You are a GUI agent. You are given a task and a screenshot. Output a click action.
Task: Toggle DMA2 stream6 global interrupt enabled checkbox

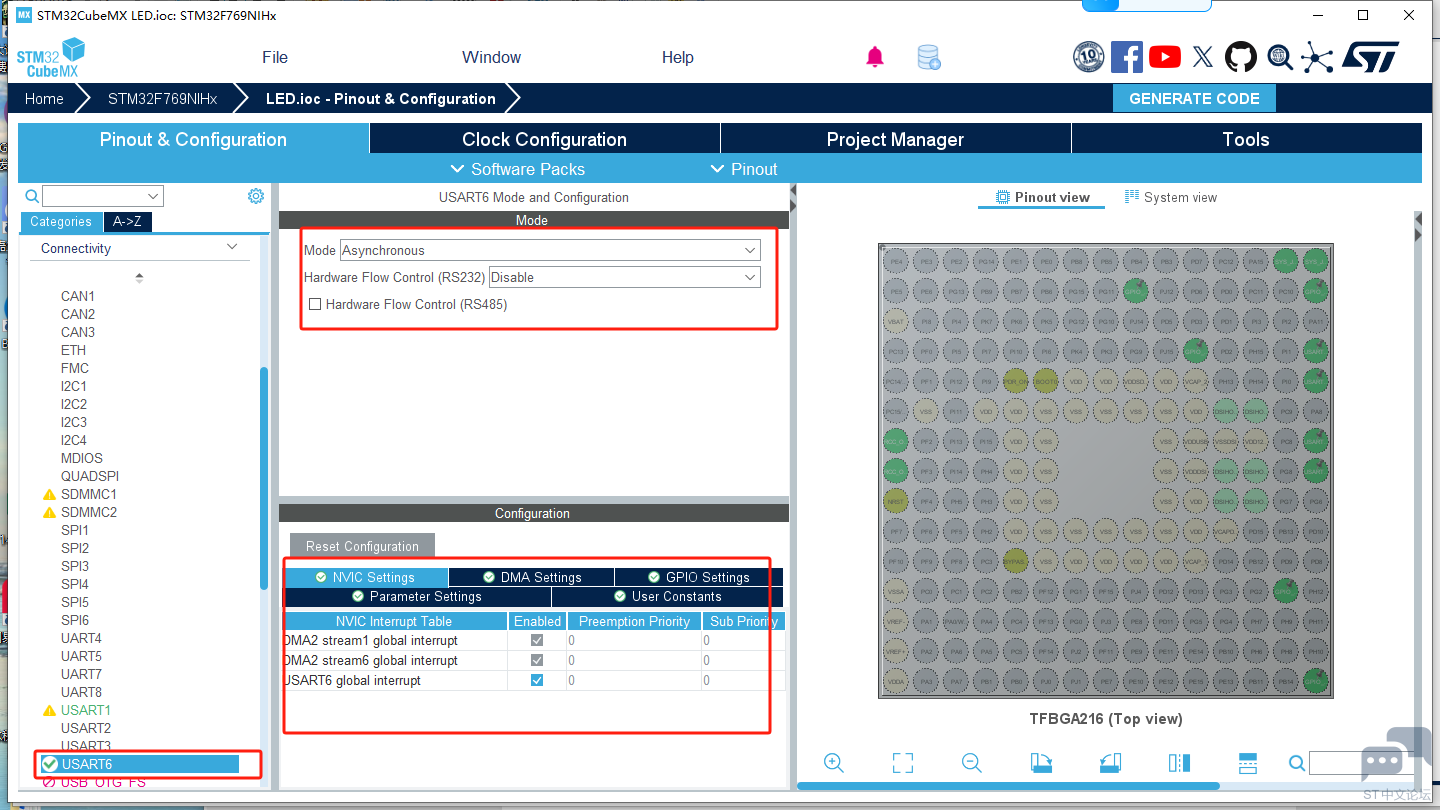(537, 660)
